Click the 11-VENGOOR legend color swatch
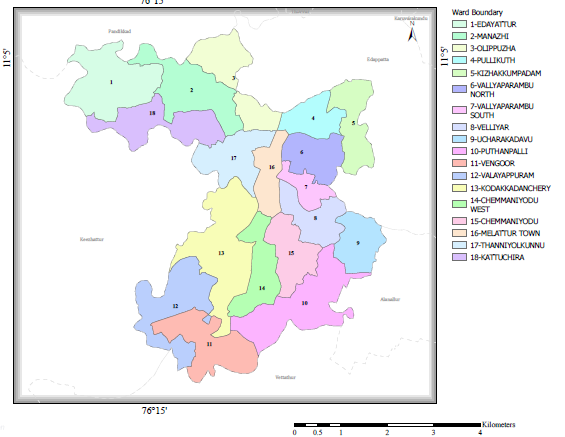 tap(459, 163)
